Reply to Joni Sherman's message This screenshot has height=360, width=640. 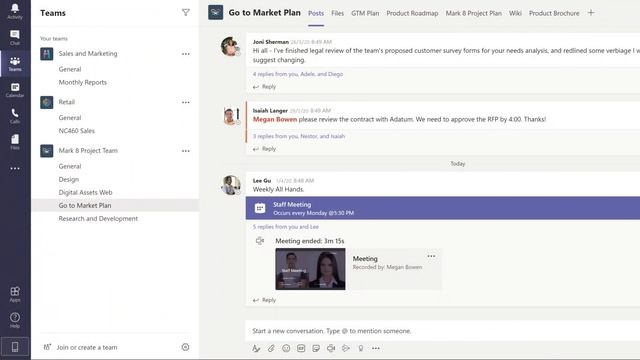pyautogui.click(x=264, y=87)
